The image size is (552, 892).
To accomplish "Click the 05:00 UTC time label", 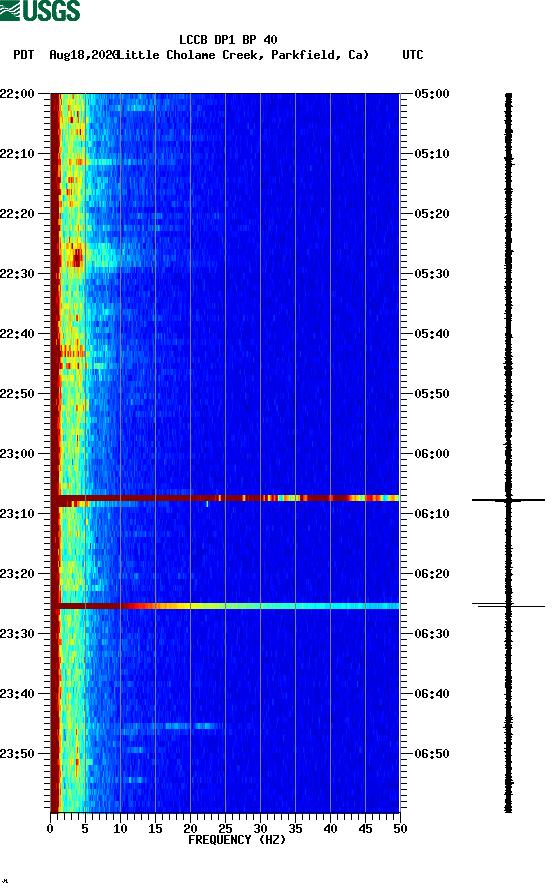I will [x=432, y=94].
